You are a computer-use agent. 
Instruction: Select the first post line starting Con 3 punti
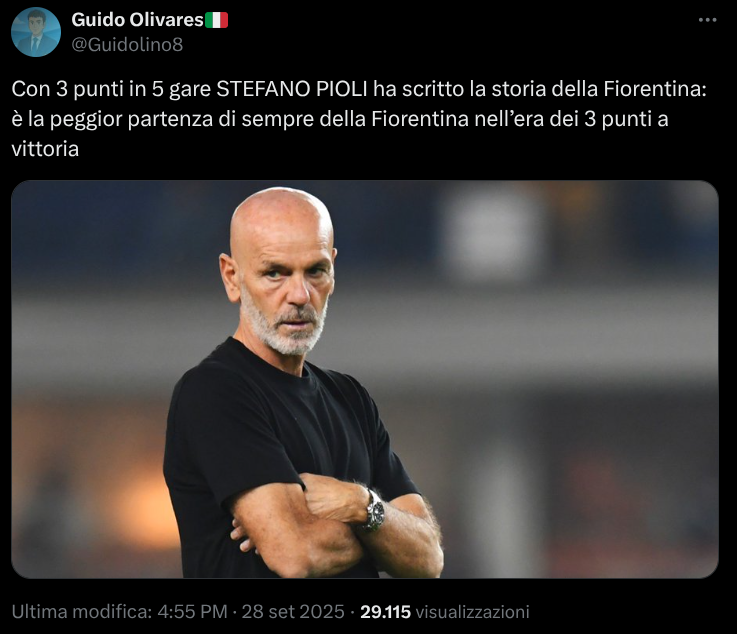359,89
